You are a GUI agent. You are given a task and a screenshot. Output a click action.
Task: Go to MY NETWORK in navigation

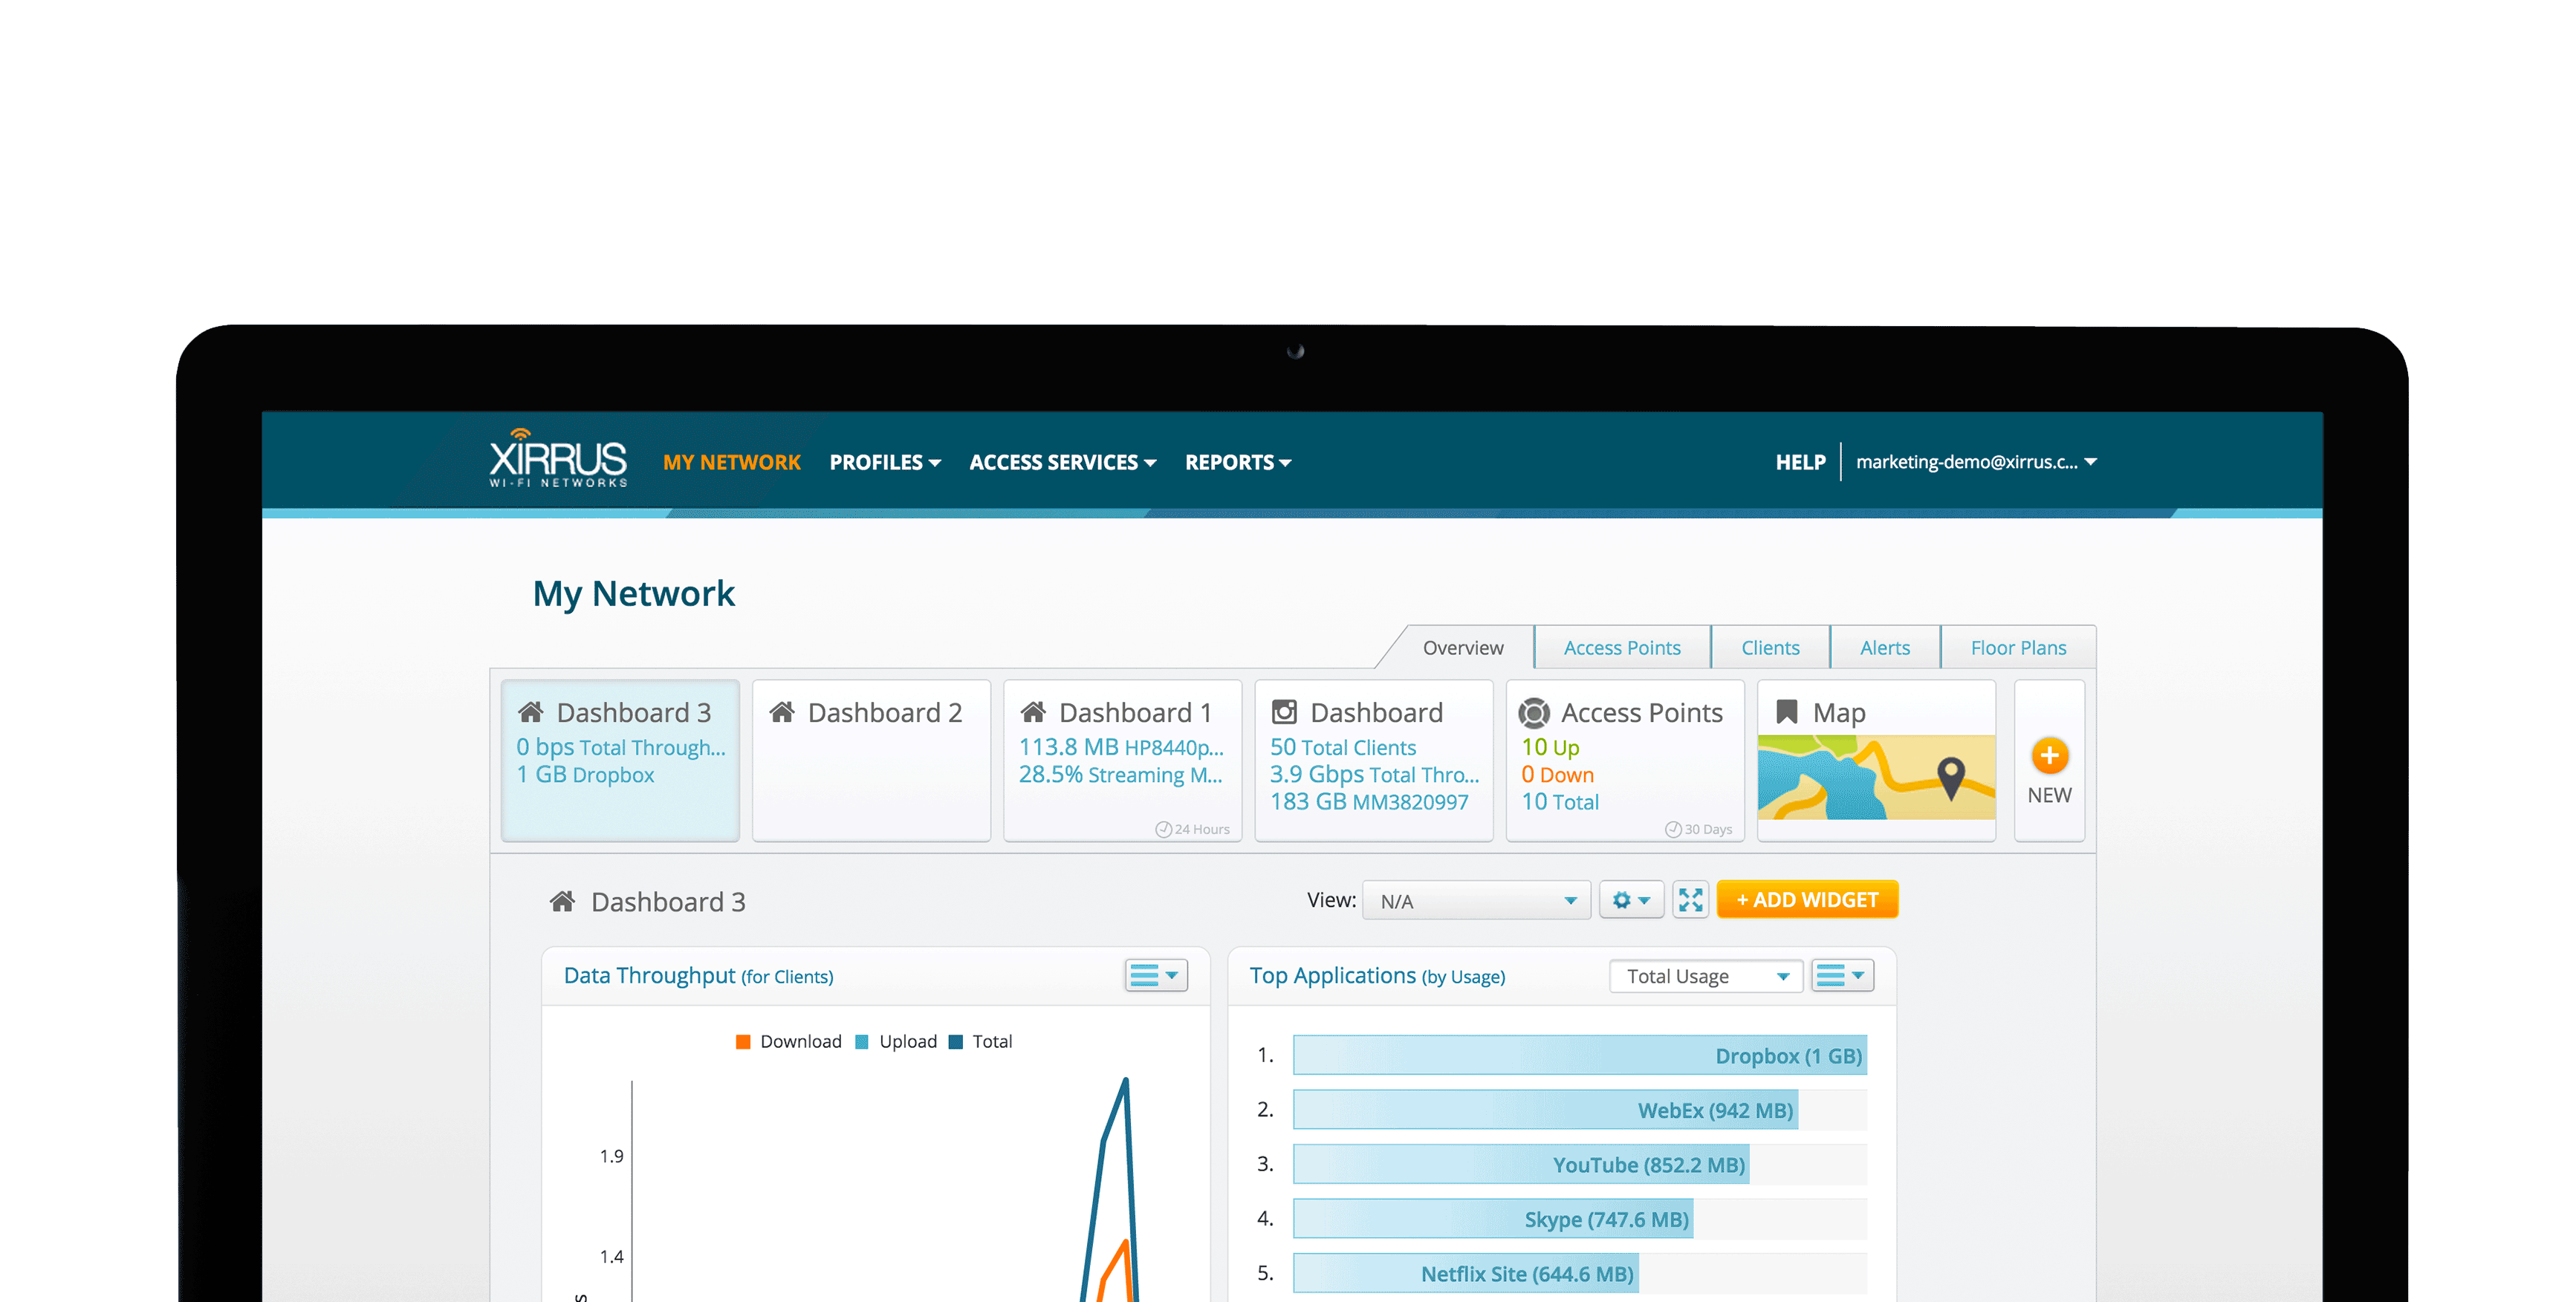(x=731, y=463)
